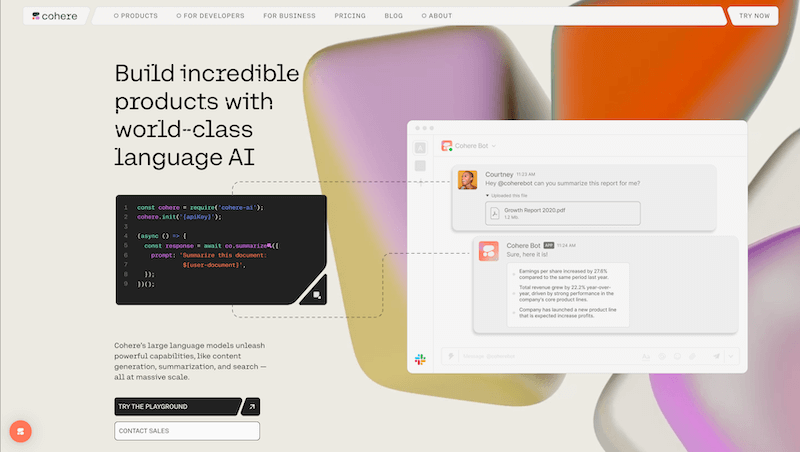The height and width of the screenshot is (452, 800).
Task: Click the 'Company has launched a new product' bullet
Action: tap(567, 313)
